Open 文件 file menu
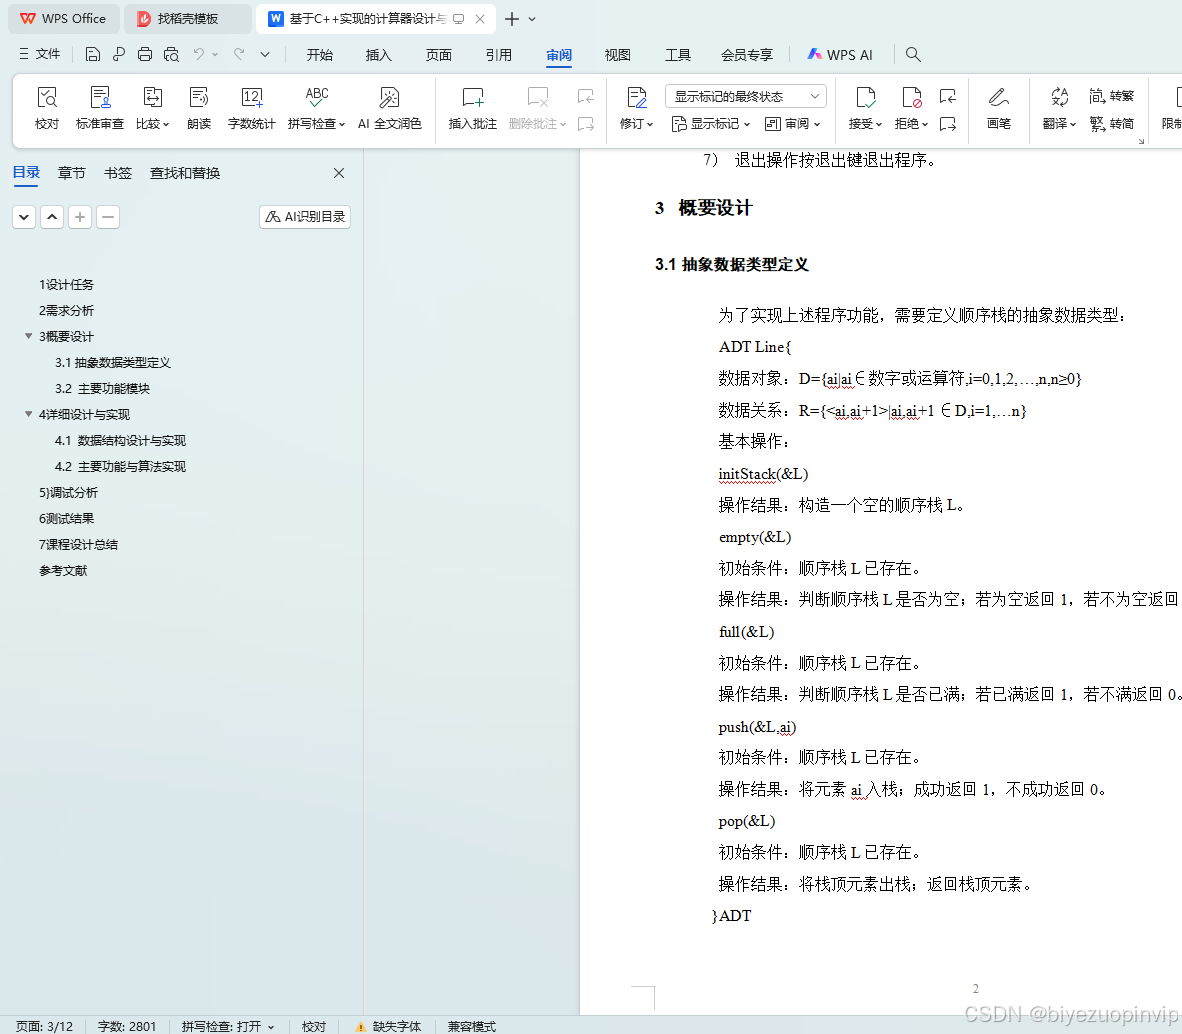Screen dimensions: 1182x1034 pyautogui.click(x=39, y=54)
